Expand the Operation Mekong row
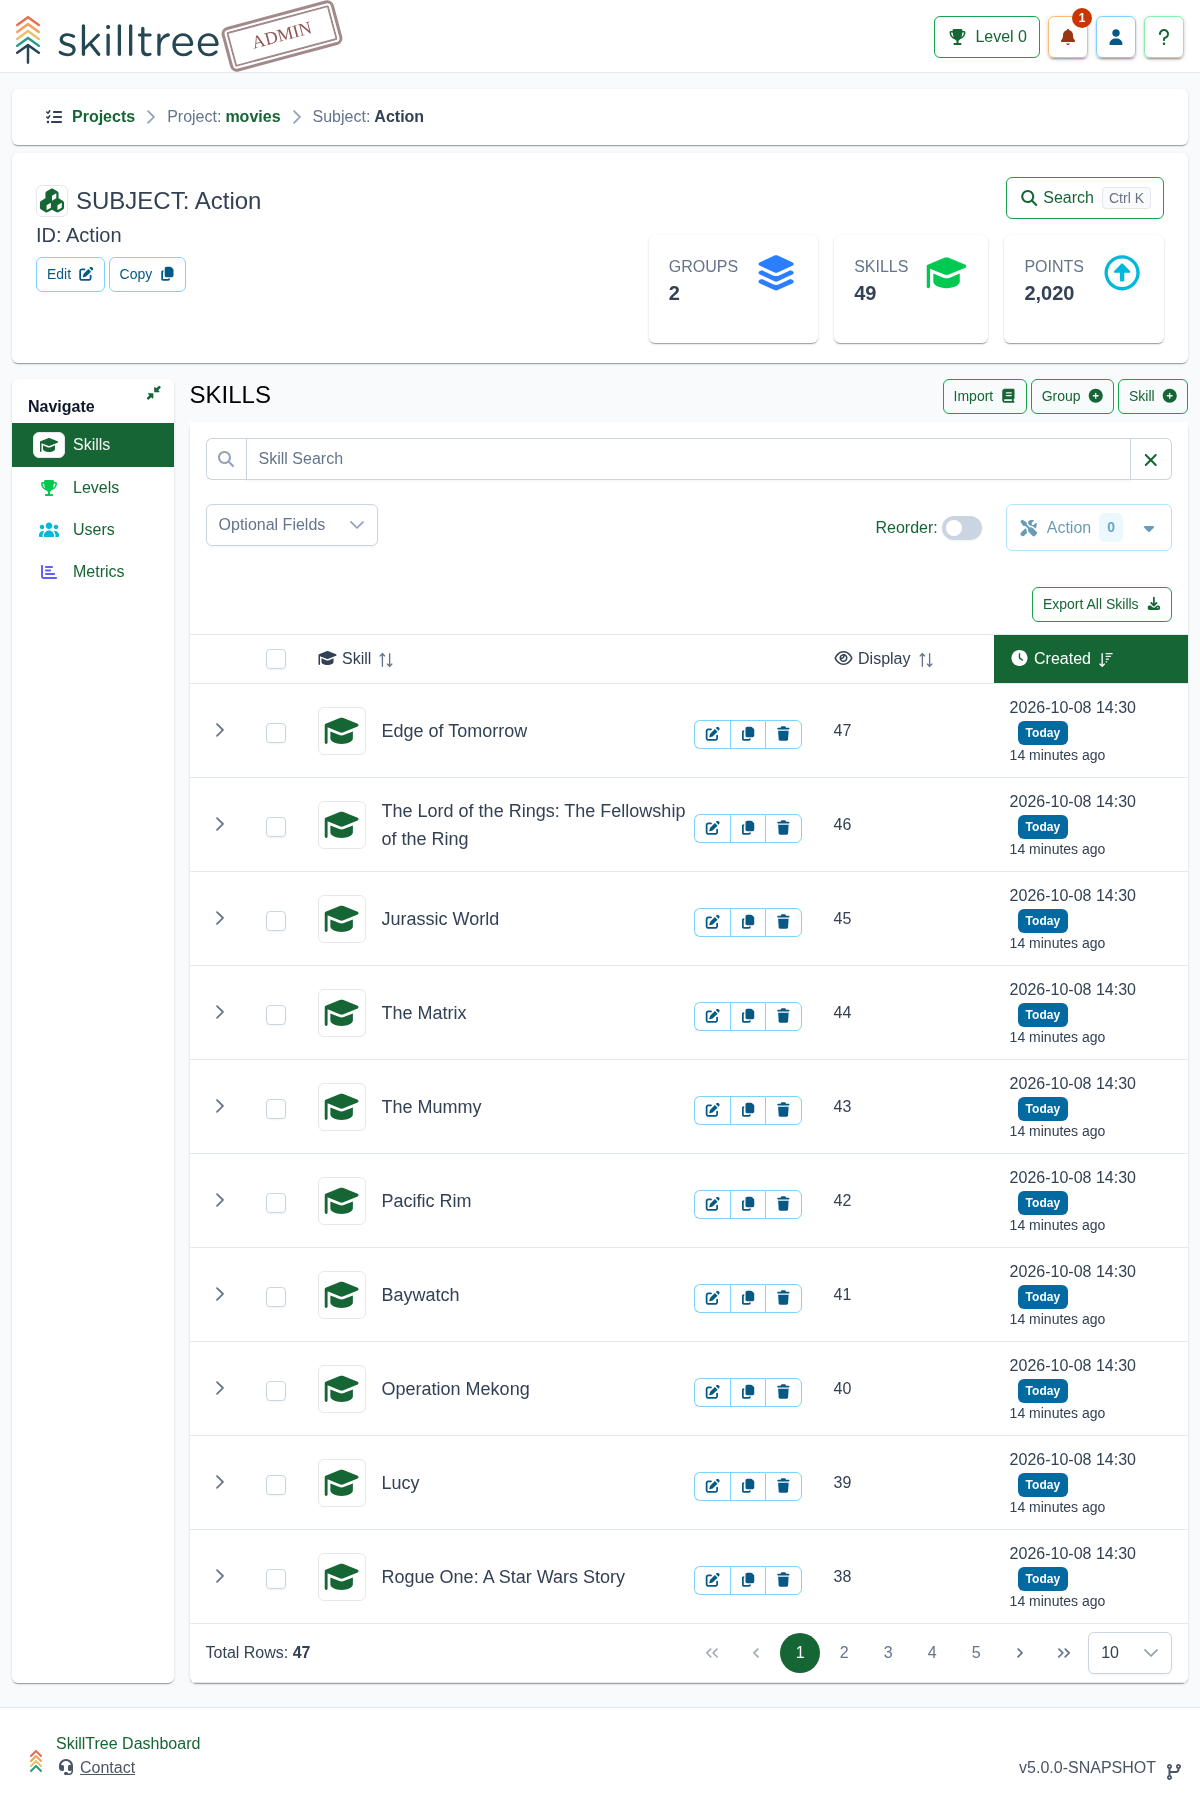 tap(220, 1389)
